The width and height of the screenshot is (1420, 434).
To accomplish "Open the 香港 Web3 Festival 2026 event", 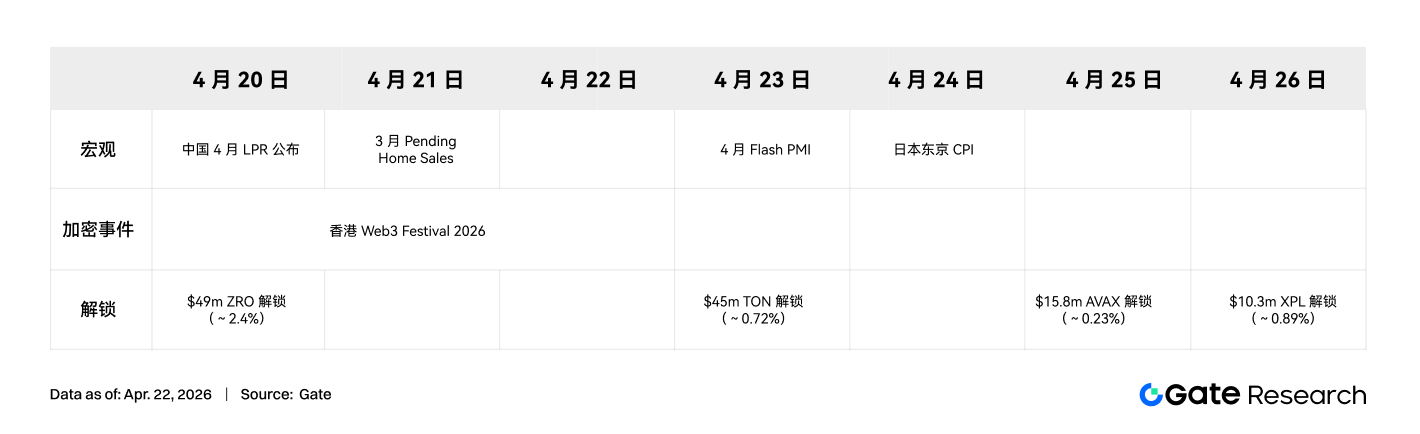I will click(407, 231).
